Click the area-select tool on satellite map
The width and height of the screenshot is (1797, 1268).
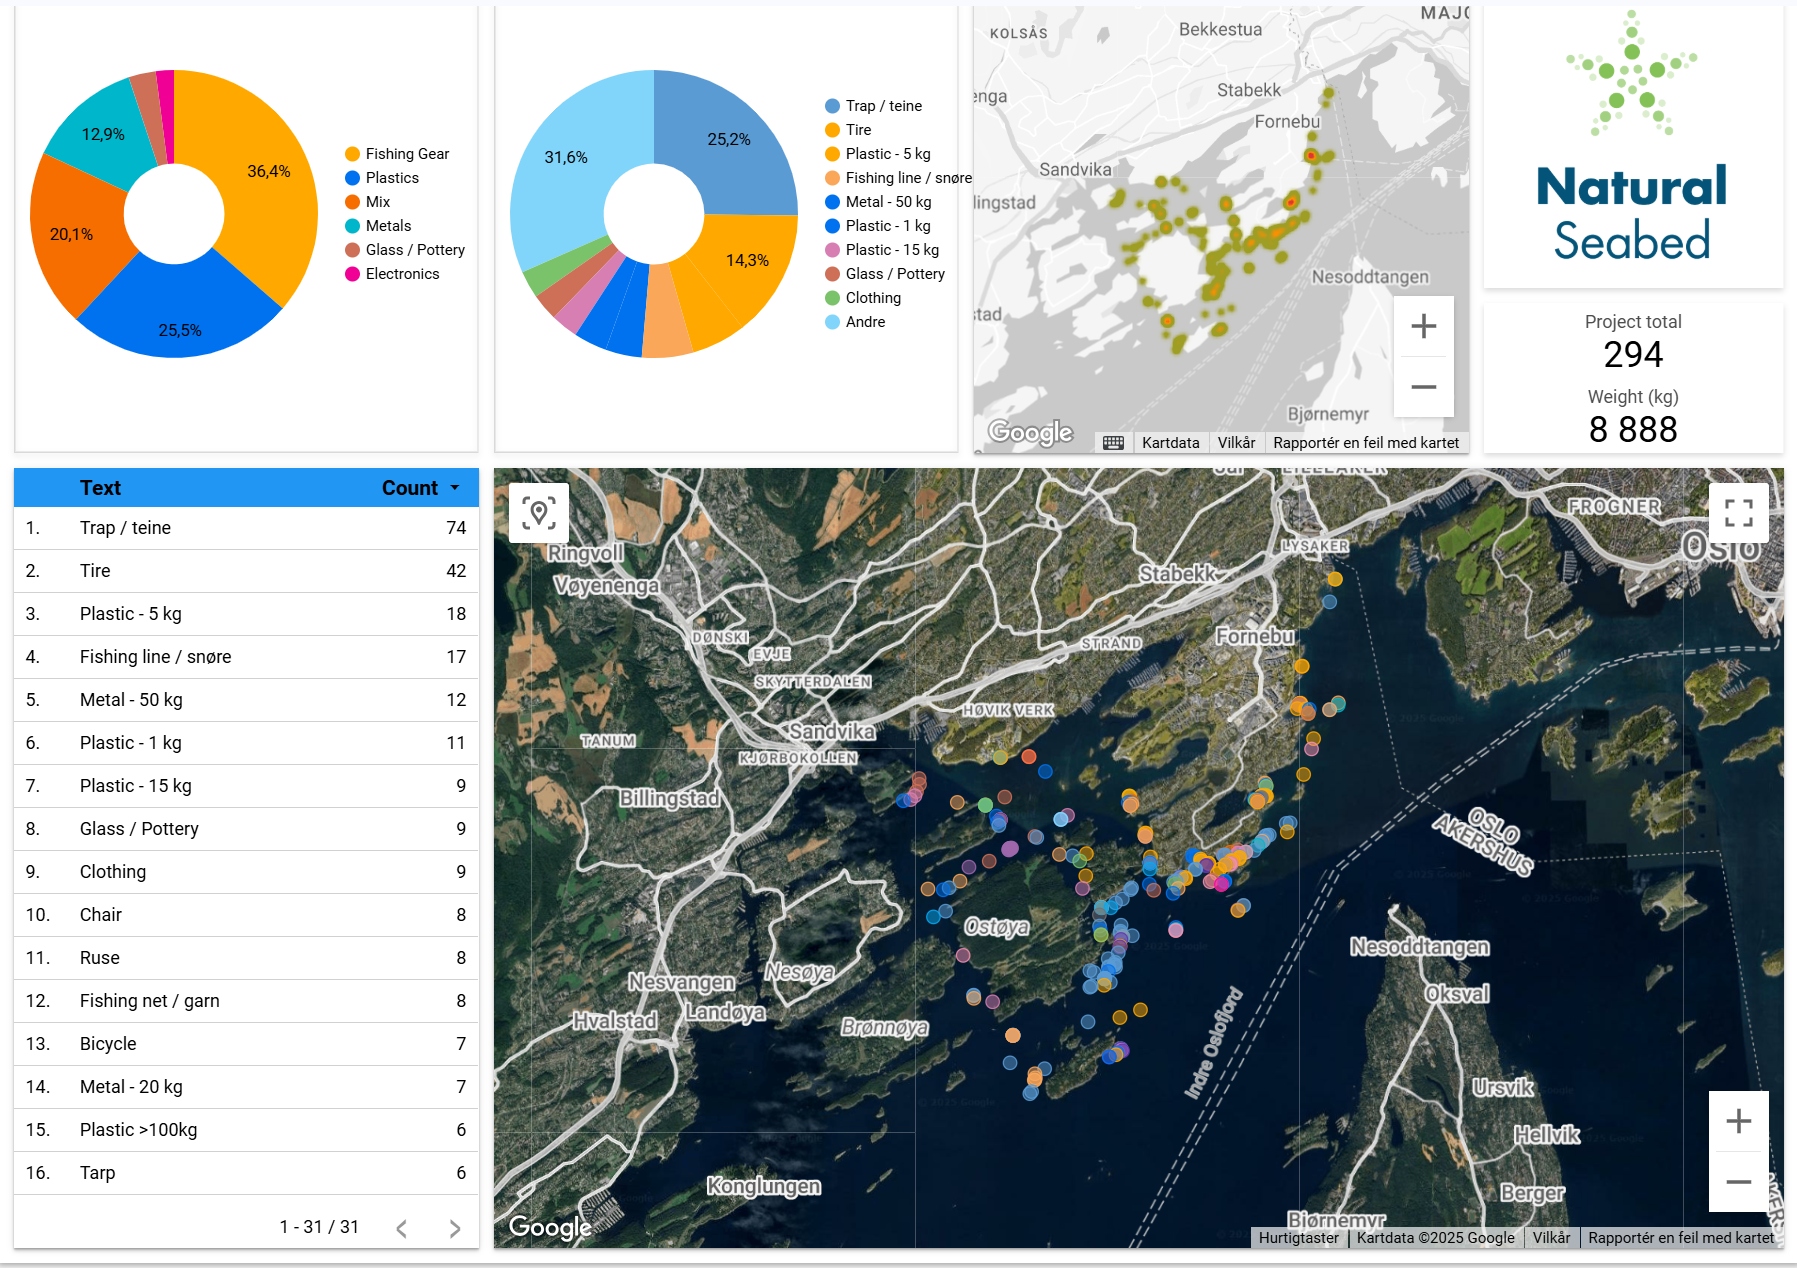[x=539, y=513]
